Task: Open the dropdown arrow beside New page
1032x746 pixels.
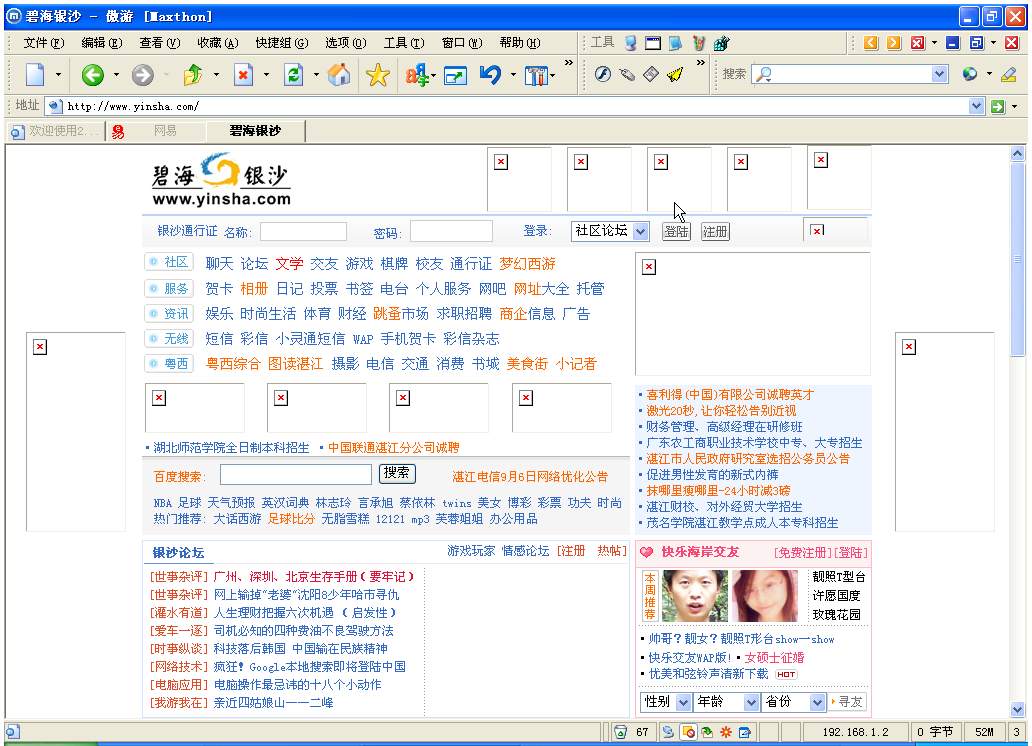Action: (58, 75)
